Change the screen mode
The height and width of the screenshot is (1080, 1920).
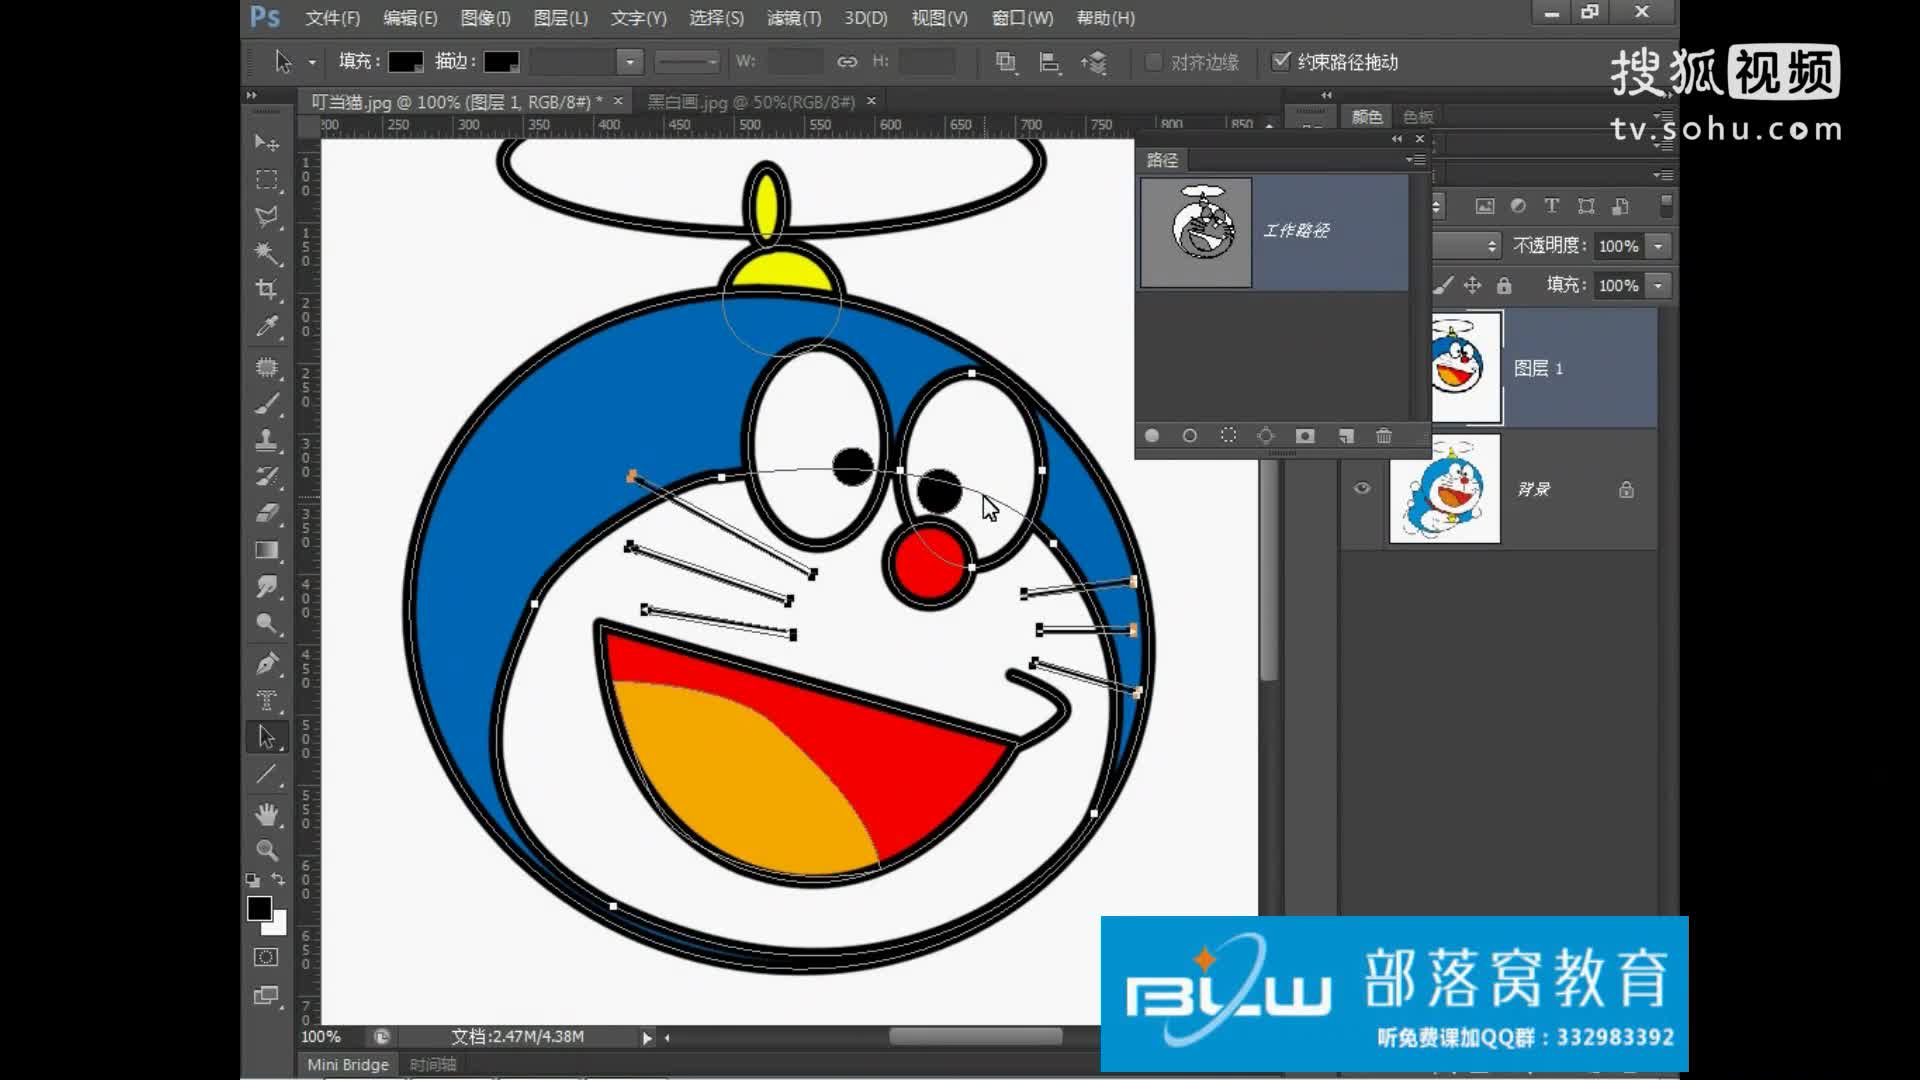pyautogui.click(x=266, y=995)
